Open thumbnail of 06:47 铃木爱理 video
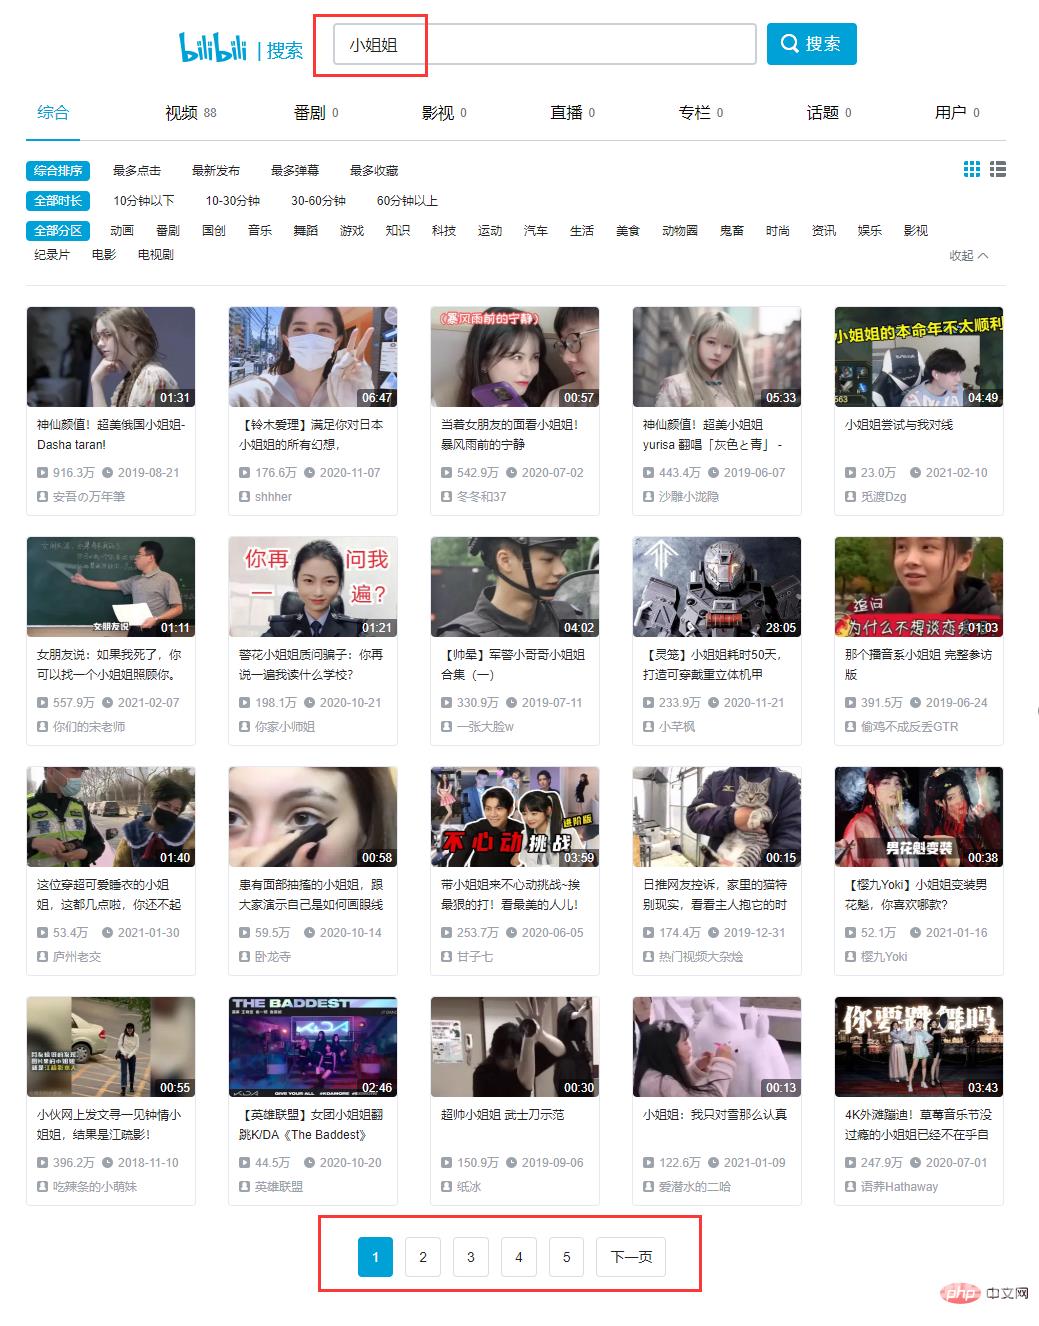The height and width of the screenshot is (1326, 1039). [313, 357]
